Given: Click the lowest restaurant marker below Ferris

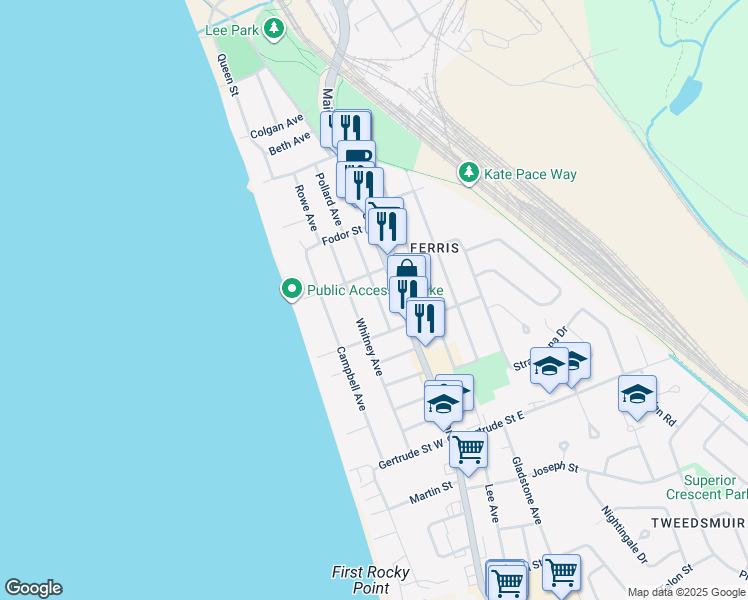Looking at the screenshot, I should pos(425,319).
